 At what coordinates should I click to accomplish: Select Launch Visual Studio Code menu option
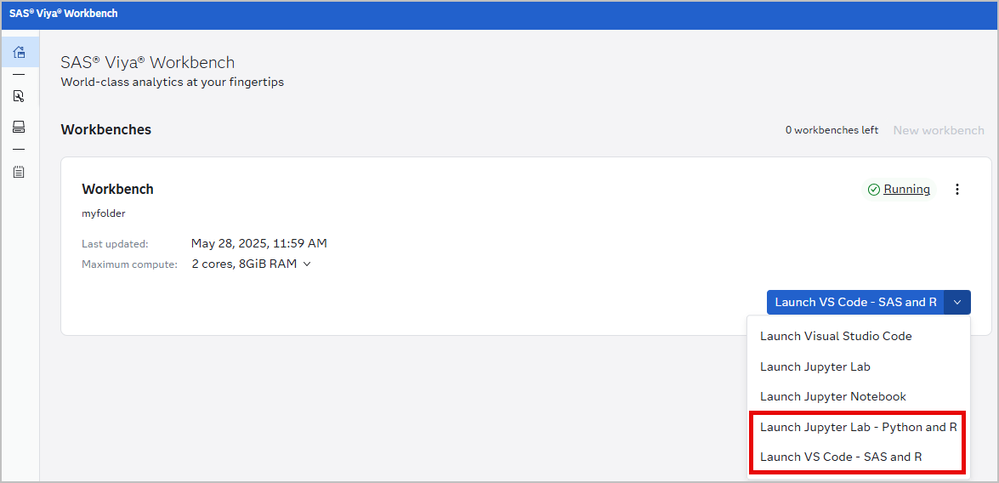(x=835, y=336)
